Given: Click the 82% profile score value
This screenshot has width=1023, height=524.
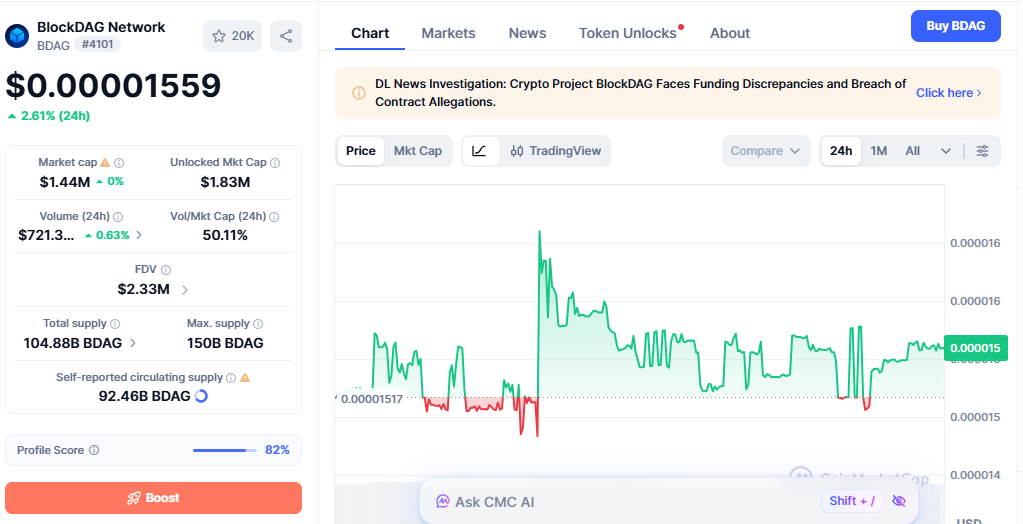Looking at the screenshot, I should [277, 450].
